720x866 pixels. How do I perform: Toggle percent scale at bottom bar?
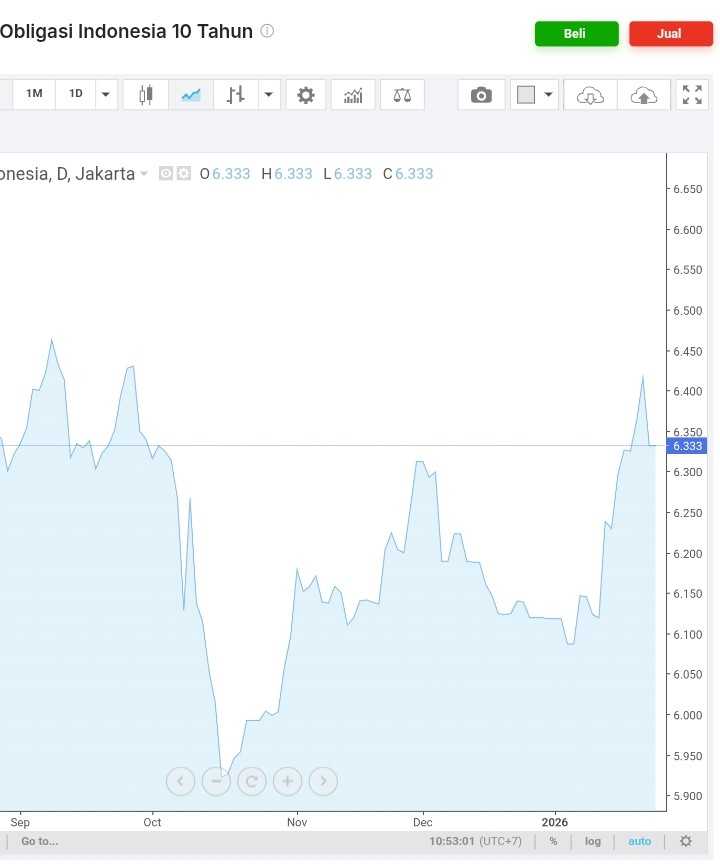point(553,841)
